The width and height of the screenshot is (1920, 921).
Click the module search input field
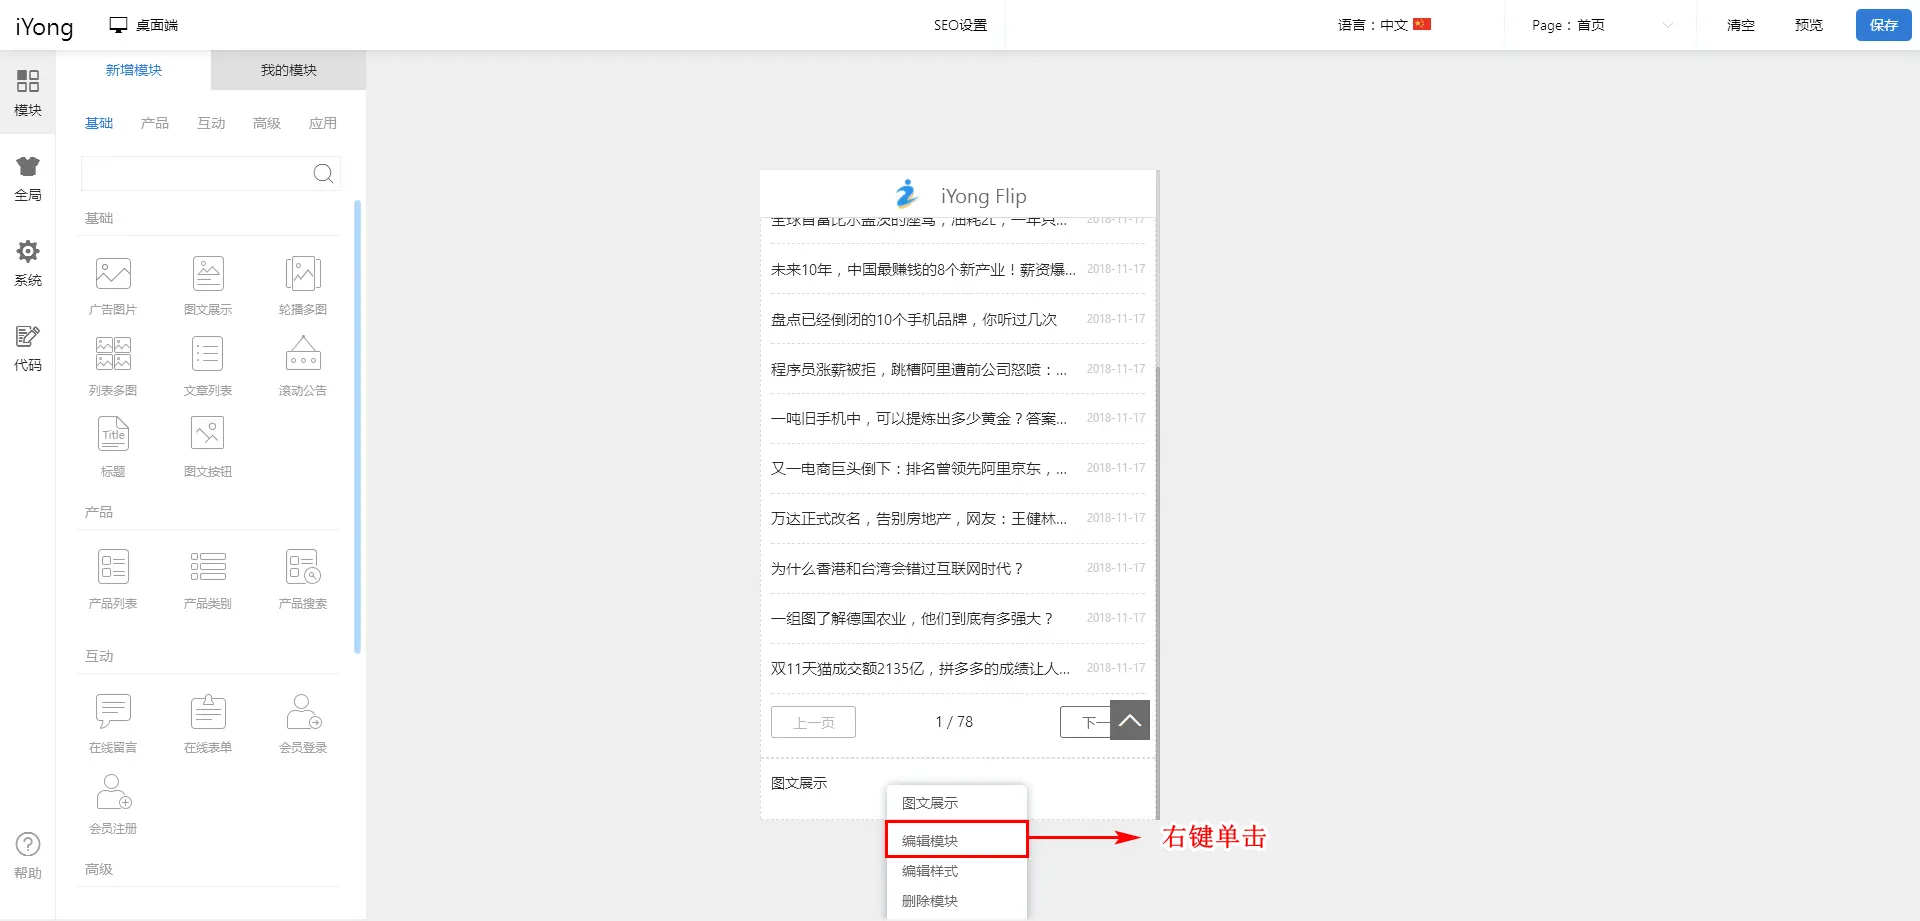[x=195, y=174]
